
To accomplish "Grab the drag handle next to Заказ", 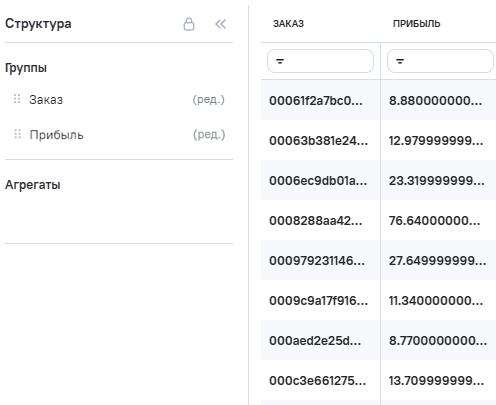I will pyautogui.click(x=17, y=99).
